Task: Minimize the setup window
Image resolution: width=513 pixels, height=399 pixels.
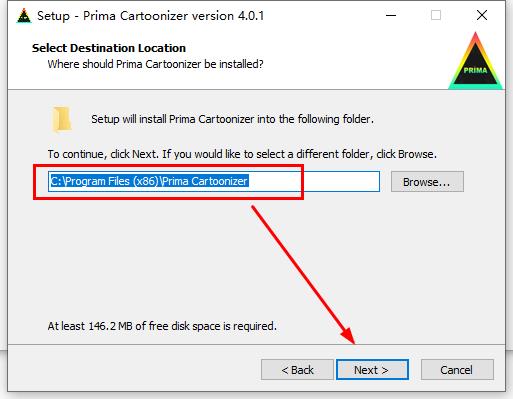Action: (x=391, y=15)
